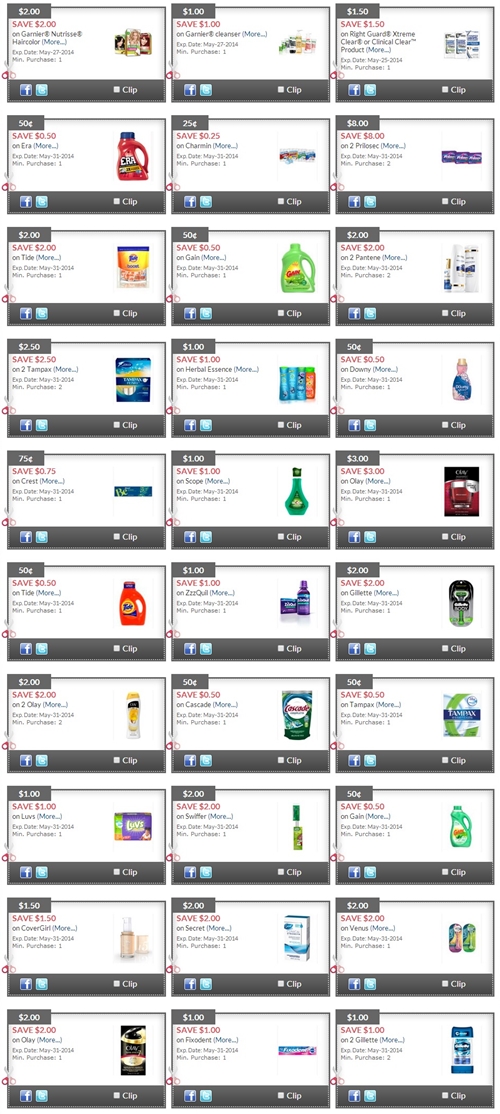Share the Prilosec coupon on Facebook
The height and width of the screenshot is (1114, 500).
(354, 202)
